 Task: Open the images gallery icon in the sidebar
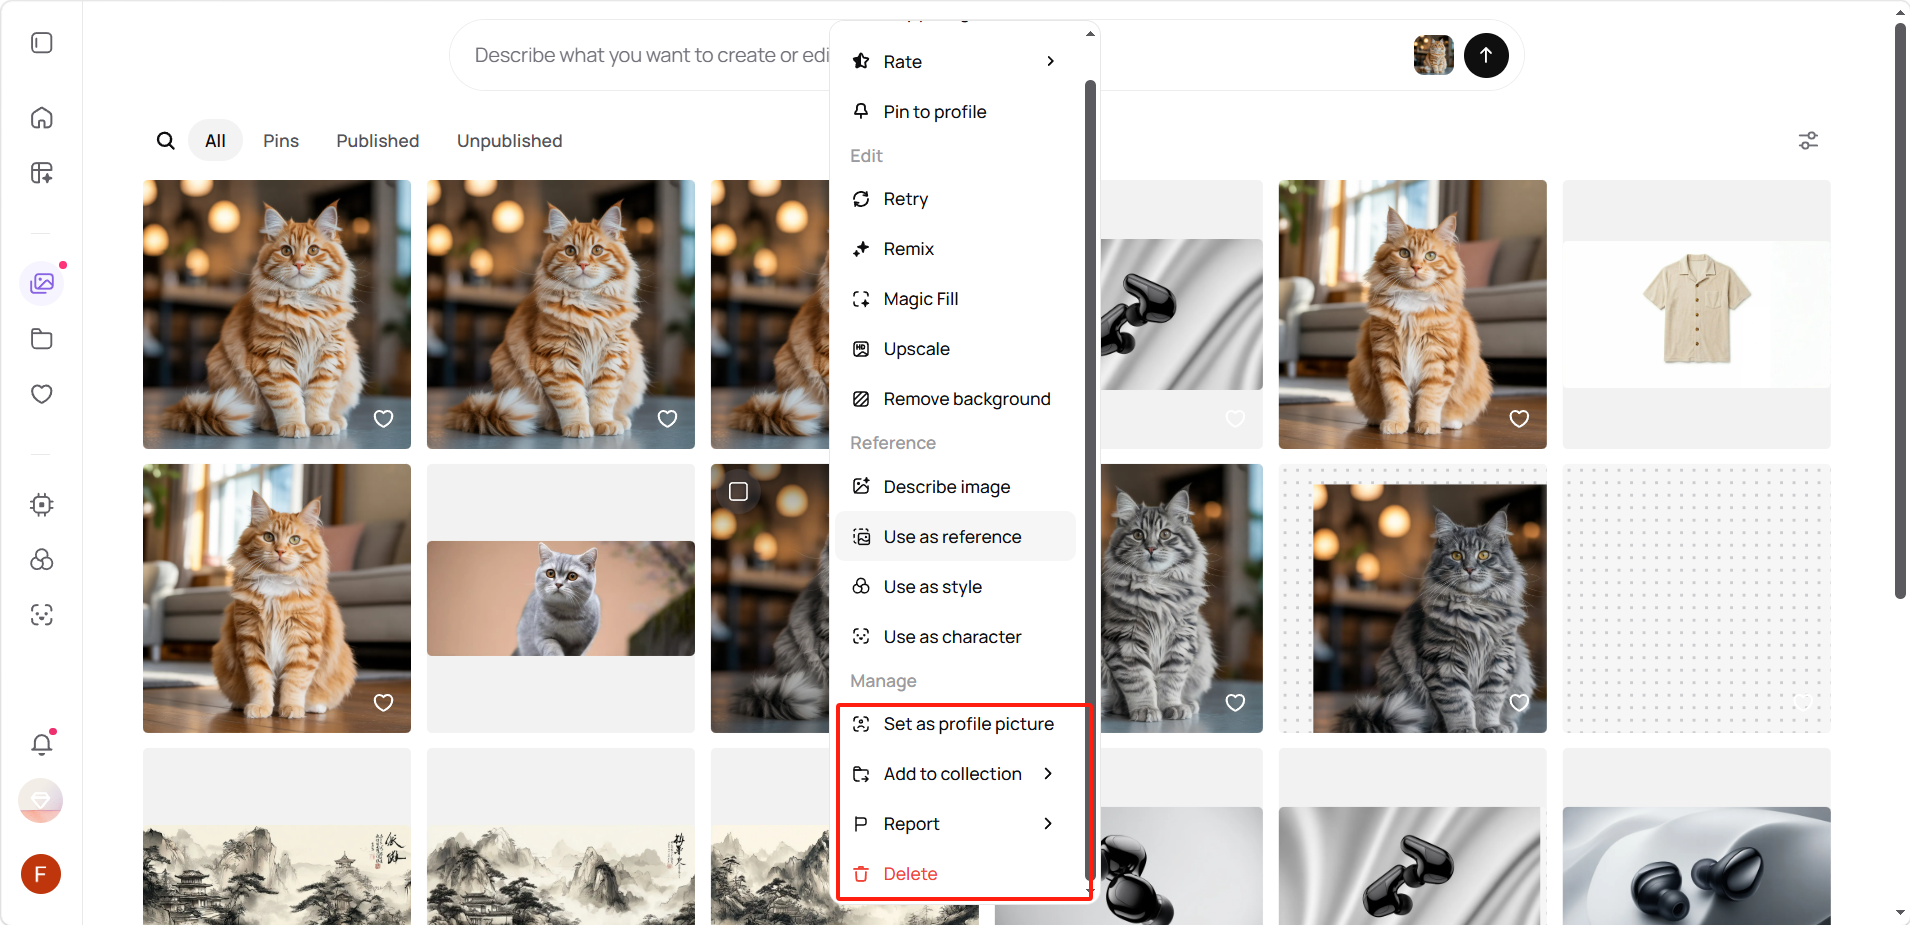42,283
